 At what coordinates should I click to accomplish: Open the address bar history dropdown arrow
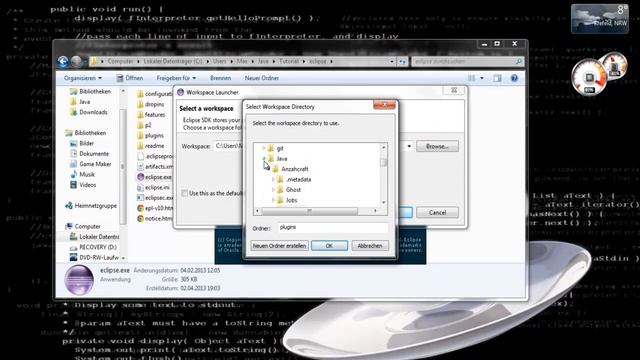(392, 62)
